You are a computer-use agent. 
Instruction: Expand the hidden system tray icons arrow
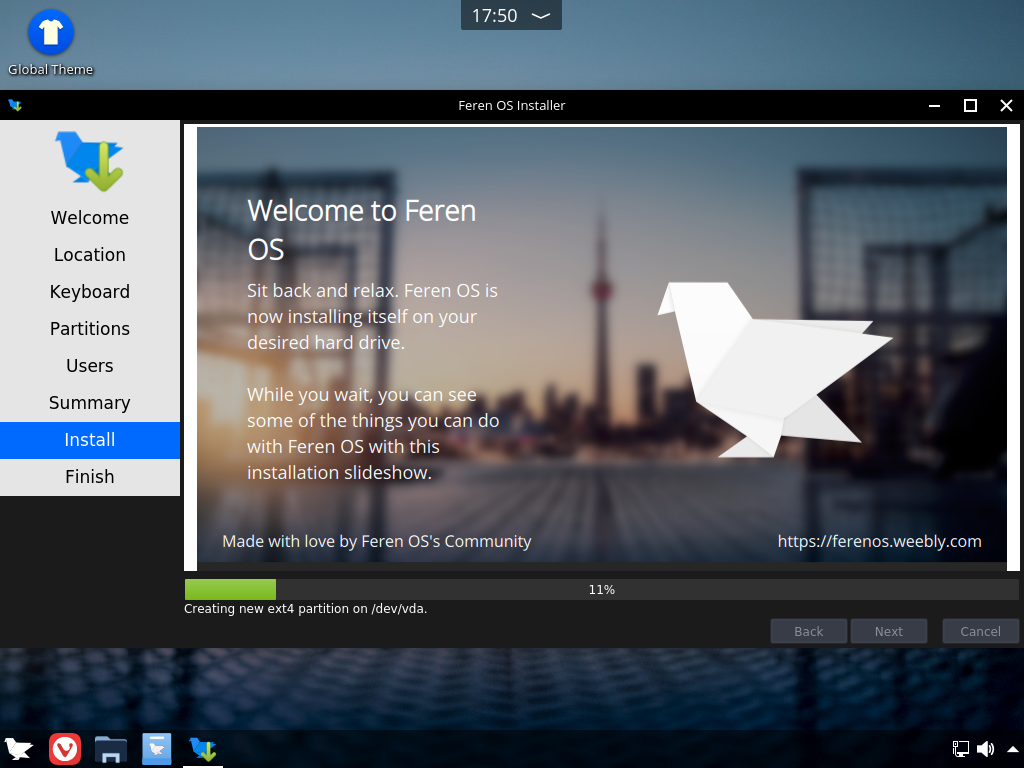(1011, 748)
